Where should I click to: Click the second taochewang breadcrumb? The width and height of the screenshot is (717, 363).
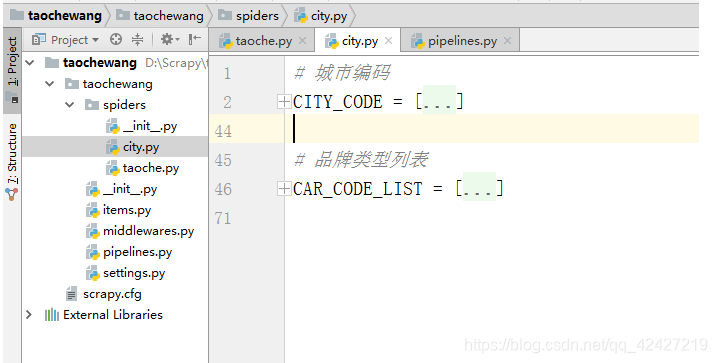click(160, 16)
